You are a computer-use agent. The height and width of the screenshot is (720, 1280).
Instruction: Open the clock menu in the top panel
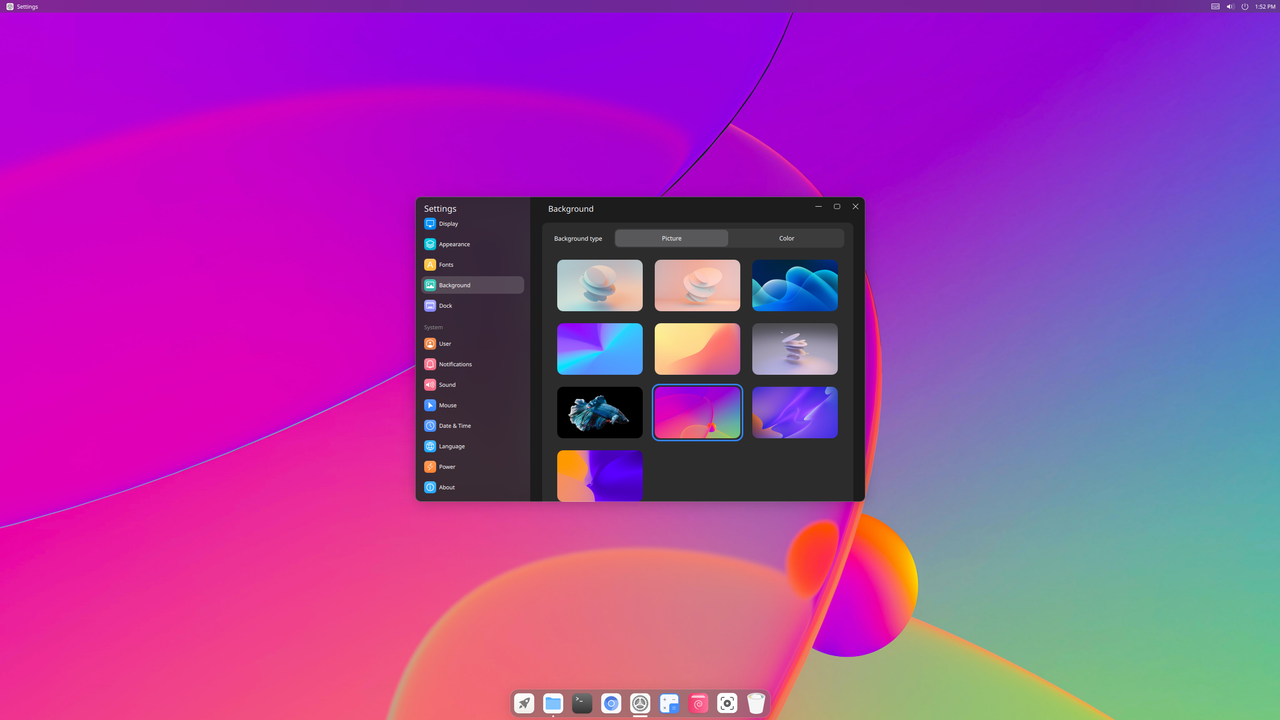point(1263,6)
